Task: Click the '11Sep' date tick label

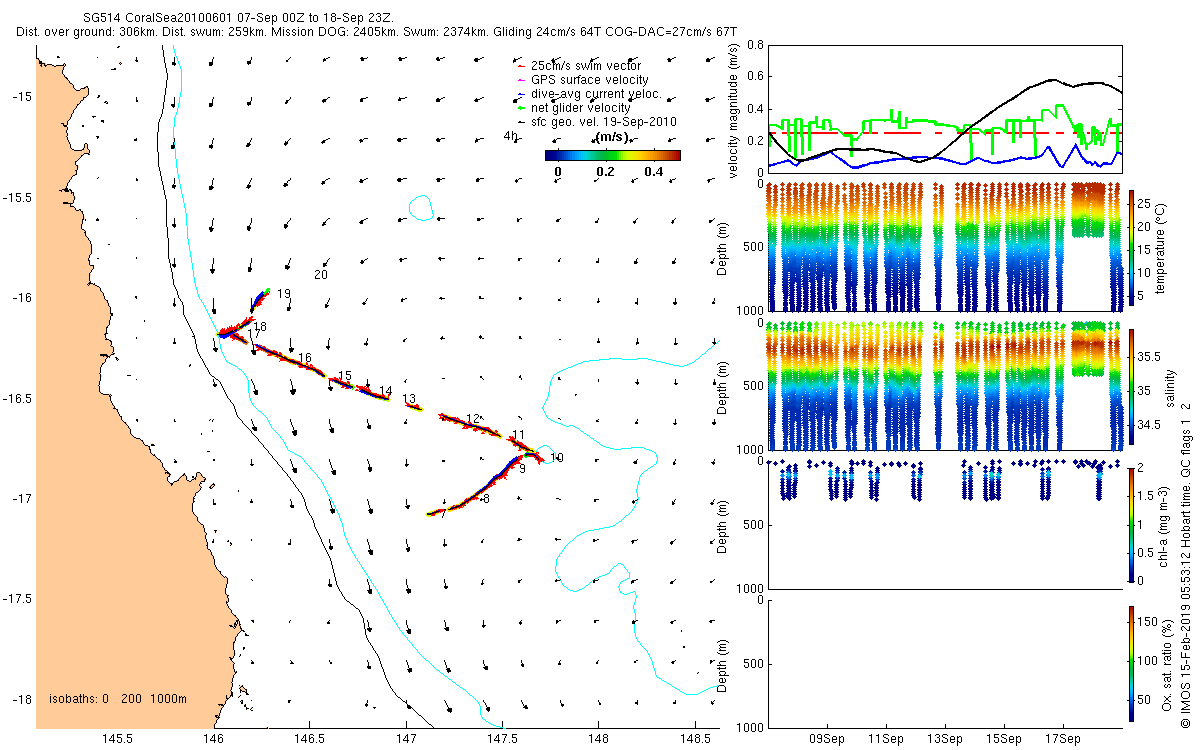Action: [886, 739]
